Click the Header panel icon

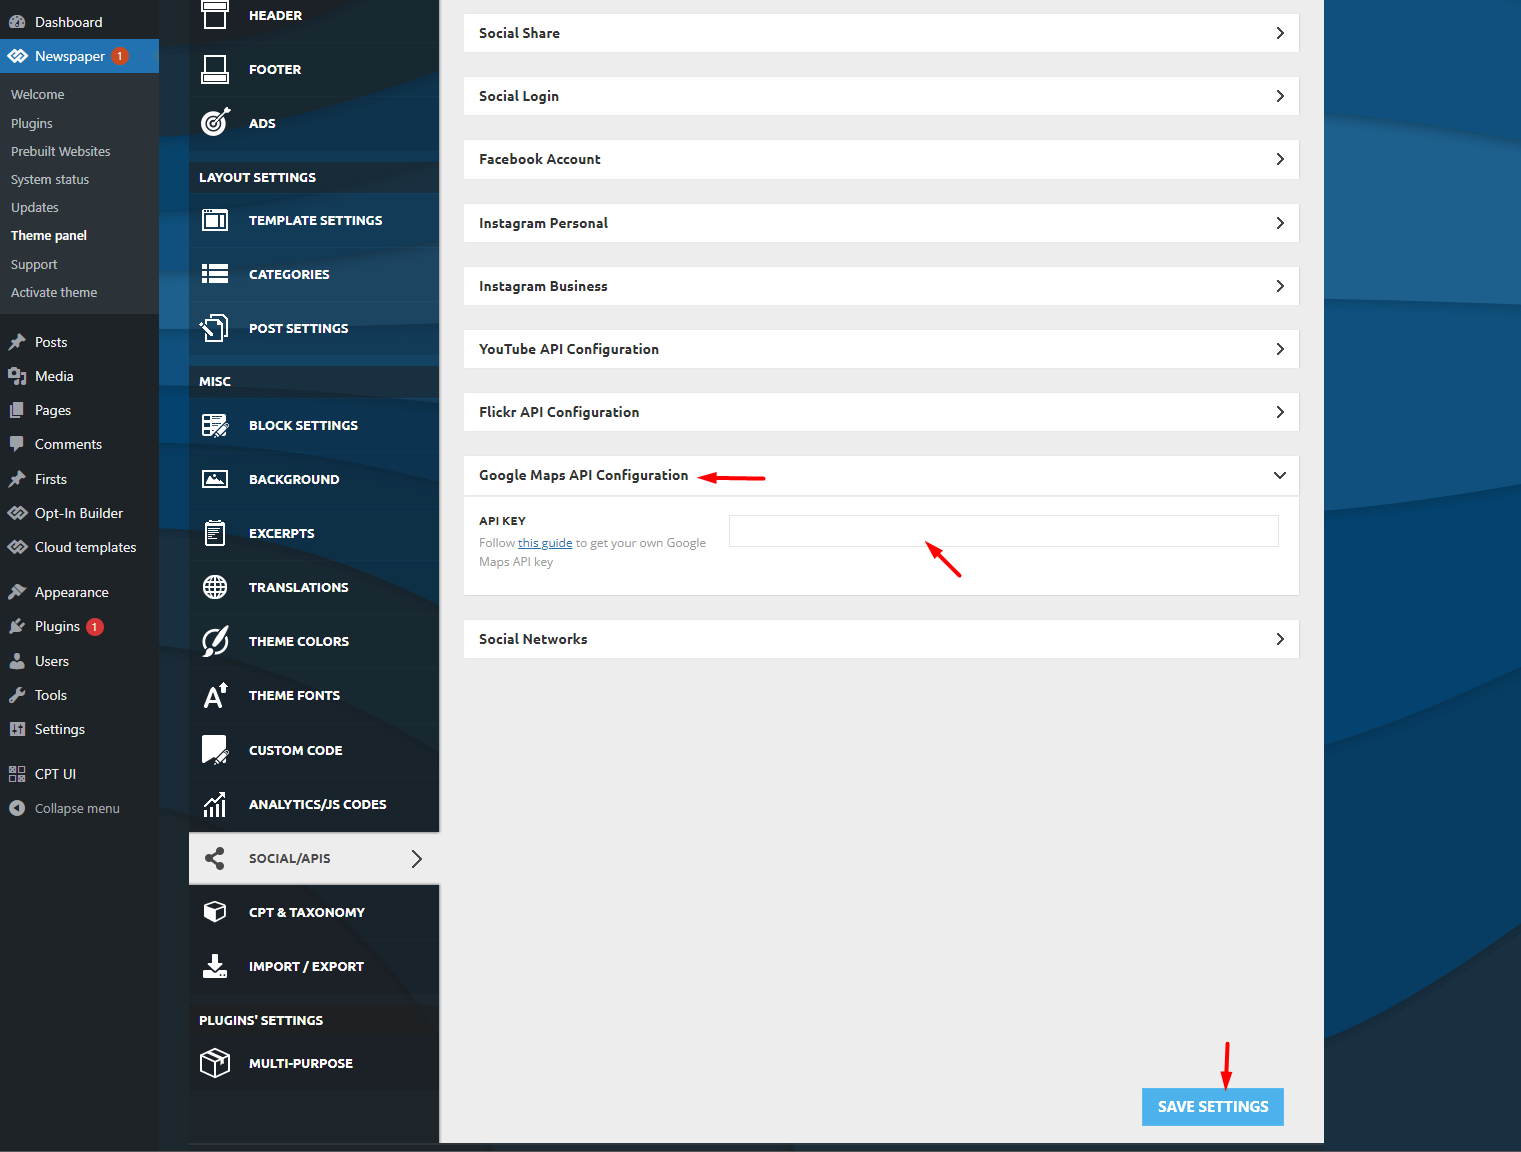point(215,15)
